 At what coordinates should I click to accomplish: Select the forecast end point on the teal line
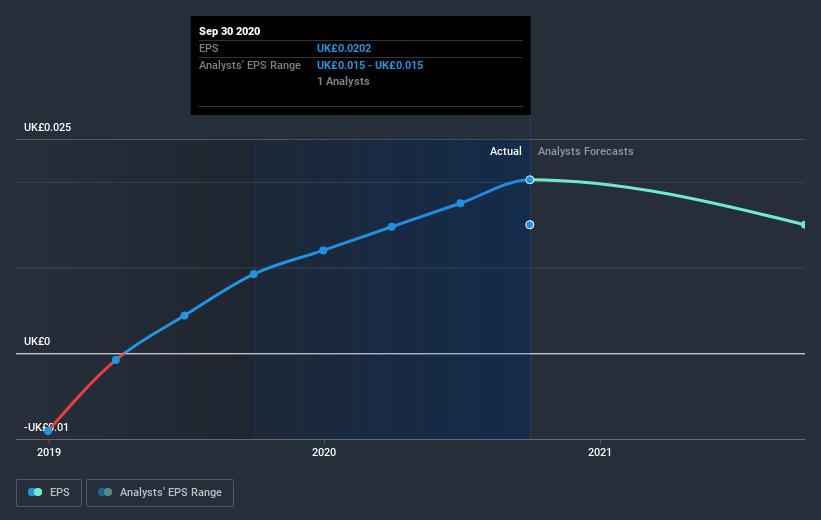click(x=804, y=225)
